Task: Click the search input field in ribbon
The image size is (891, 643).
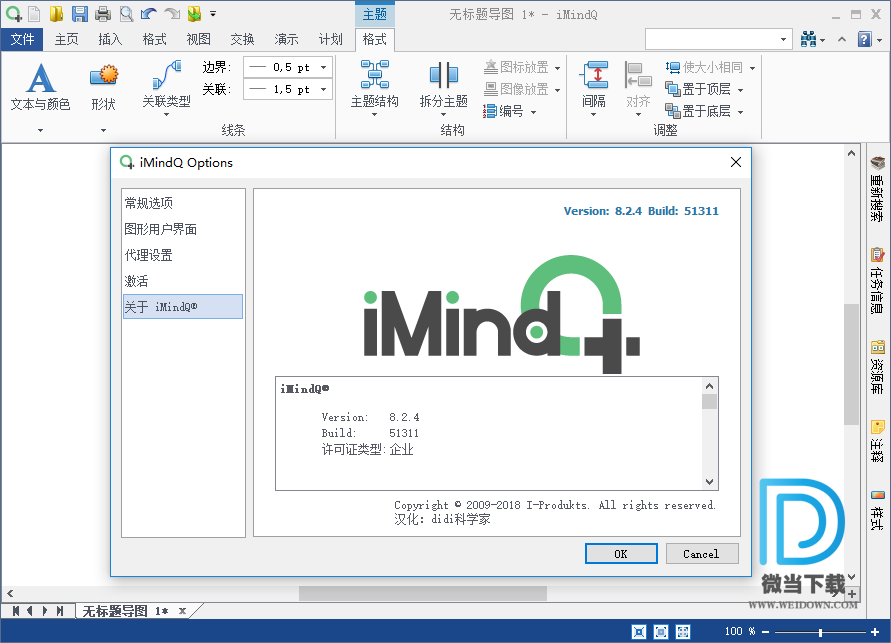Action: 711,39
